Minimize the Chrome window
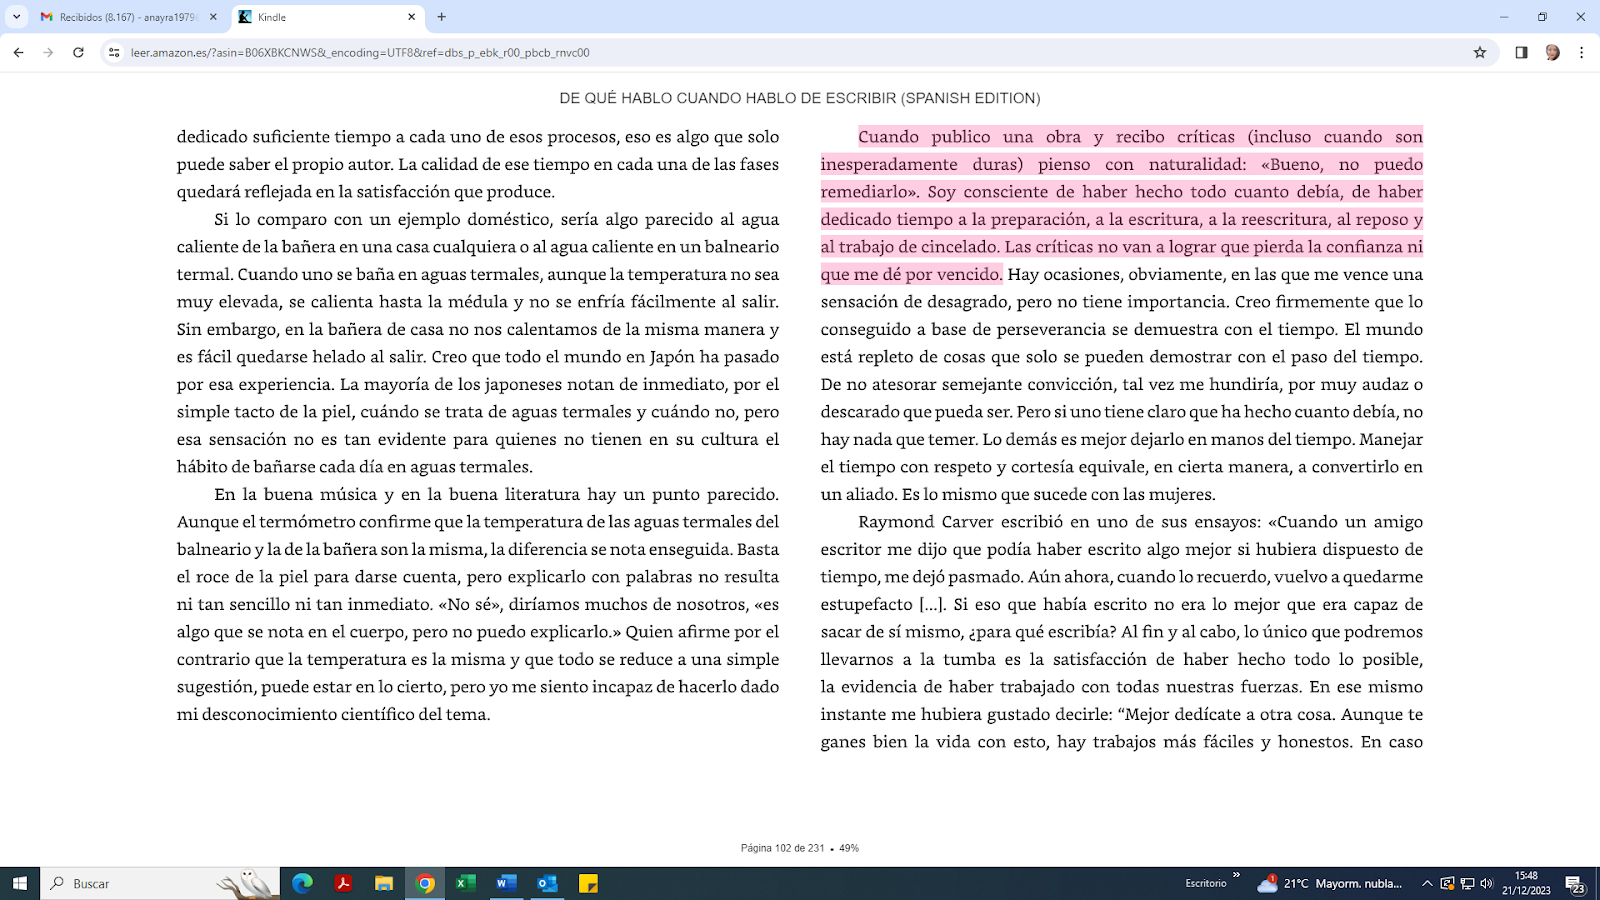This screenshot has height=900, width=1600. pos(1504,17)
